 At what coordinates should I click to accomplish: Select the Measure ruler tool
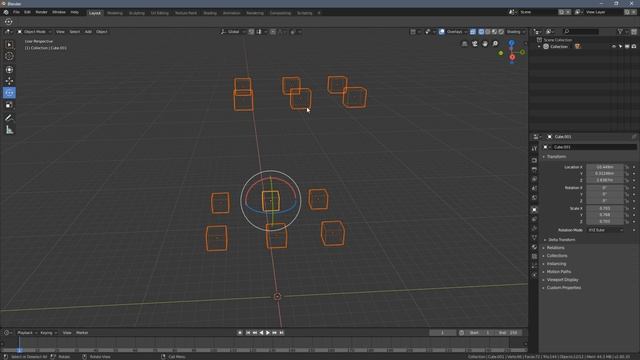(x=9, y=130)
